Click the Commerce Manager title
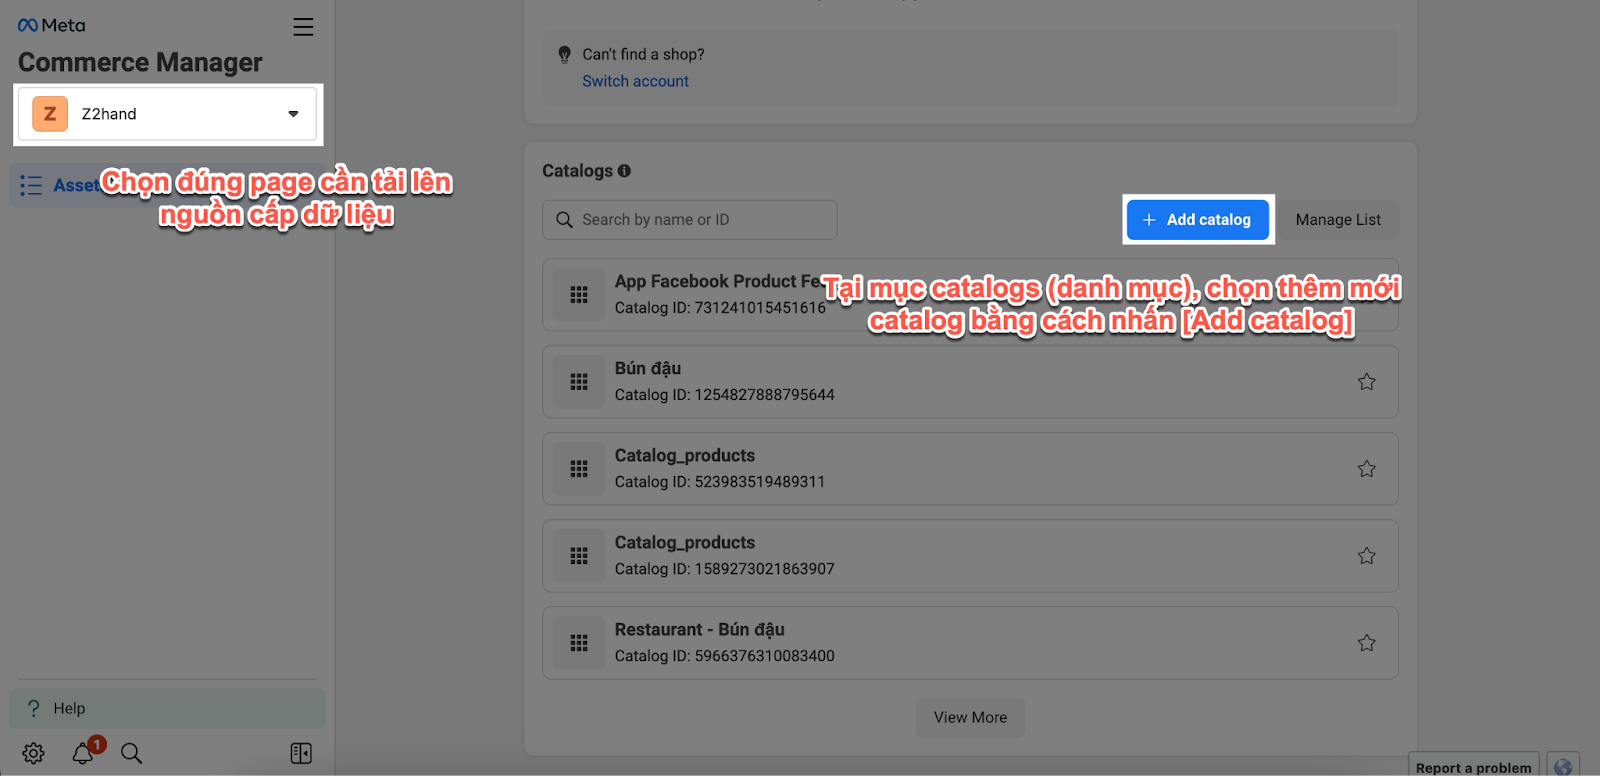This screenshot has height=776, width=1600. pos(140,62)
